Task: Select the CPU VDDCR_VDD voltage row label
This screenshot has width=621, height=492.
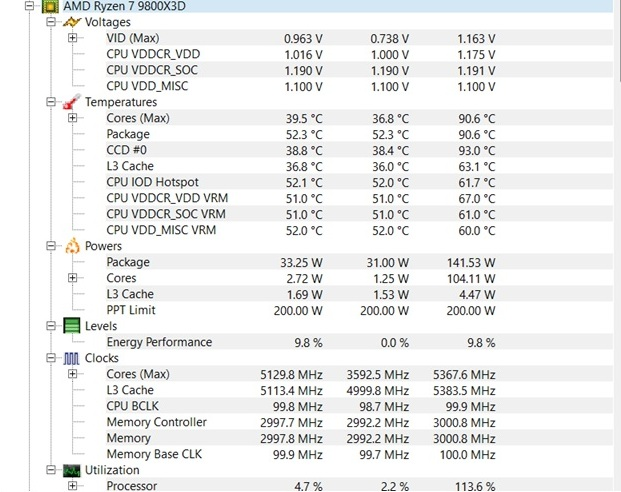Action: [153, 54]
